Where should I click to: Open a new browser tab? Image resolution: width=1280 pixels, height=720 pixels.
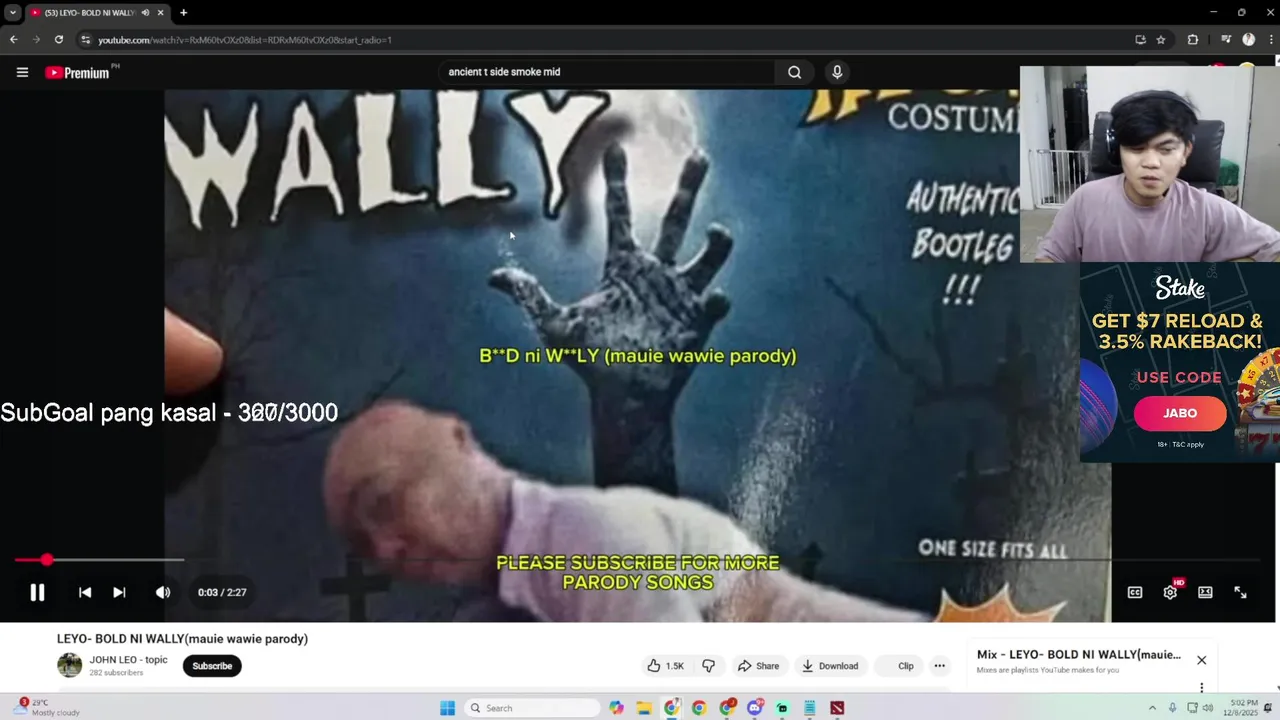[183, 13]
